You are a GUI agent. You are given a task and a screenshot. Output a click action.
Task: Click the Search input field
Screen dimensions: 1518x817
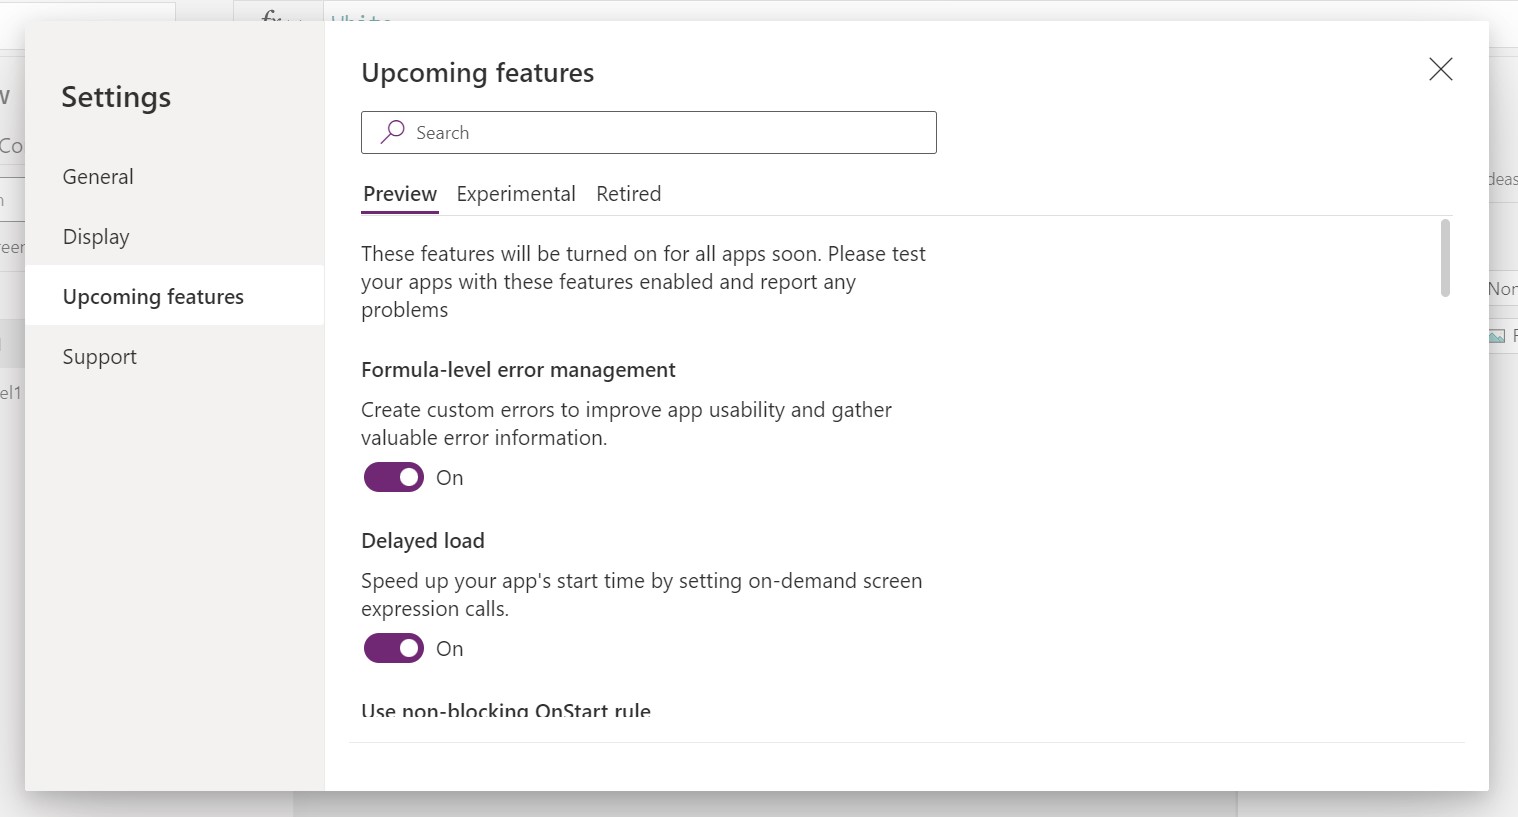650,132
